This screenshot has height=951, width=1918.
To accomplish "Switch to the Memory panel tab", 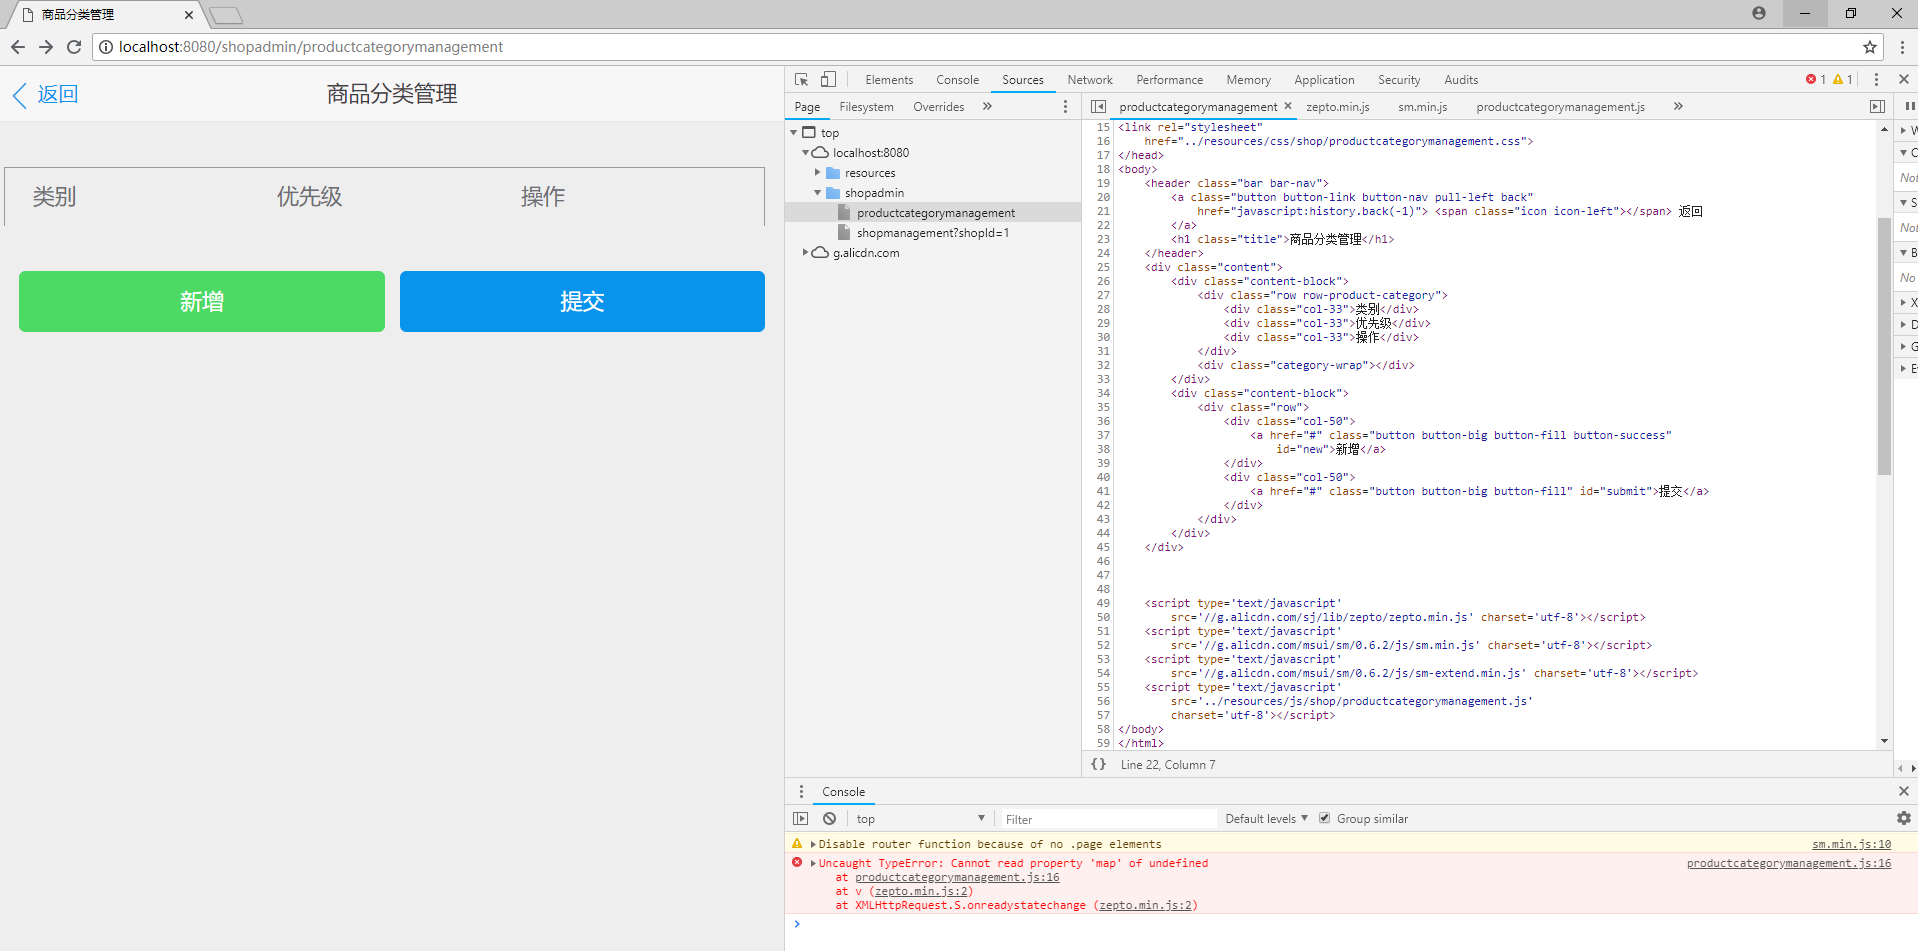I will pos(1248,80).
